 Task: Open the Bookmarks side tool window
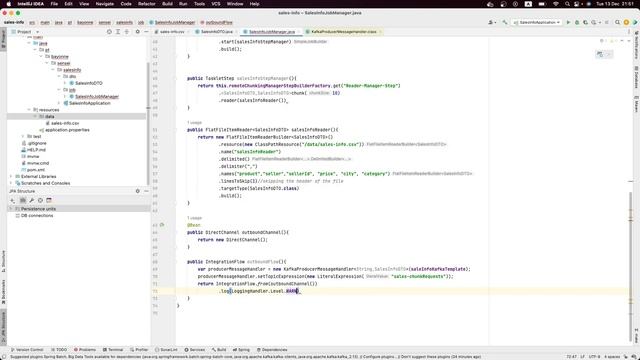[4, 292]
